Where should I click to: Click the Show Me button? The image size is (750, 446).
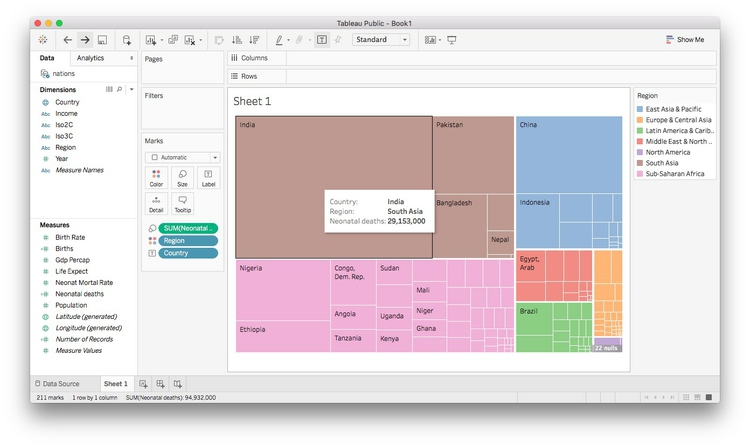coord(685,40)
